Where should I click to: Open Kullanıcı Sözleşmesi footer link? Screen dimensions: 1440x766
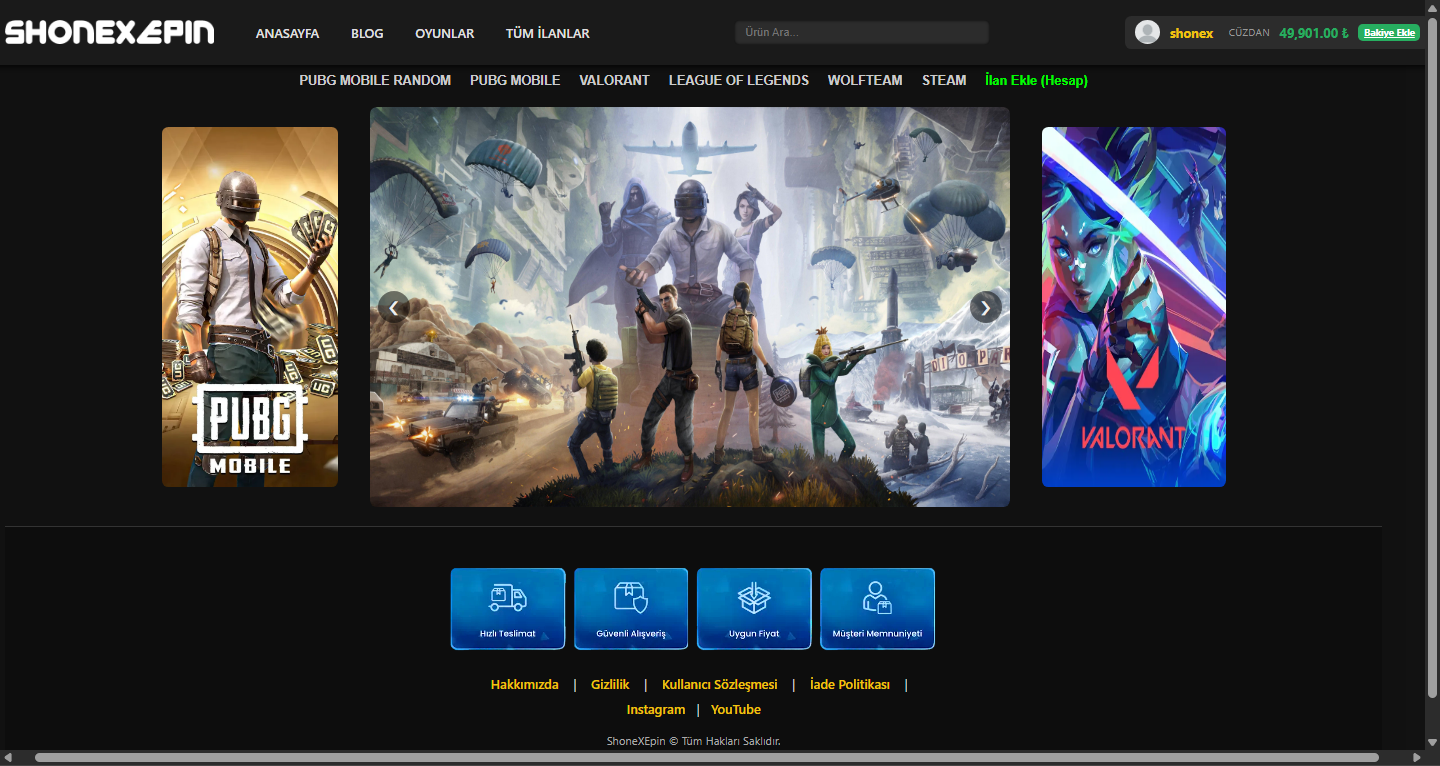click(720, 685)
